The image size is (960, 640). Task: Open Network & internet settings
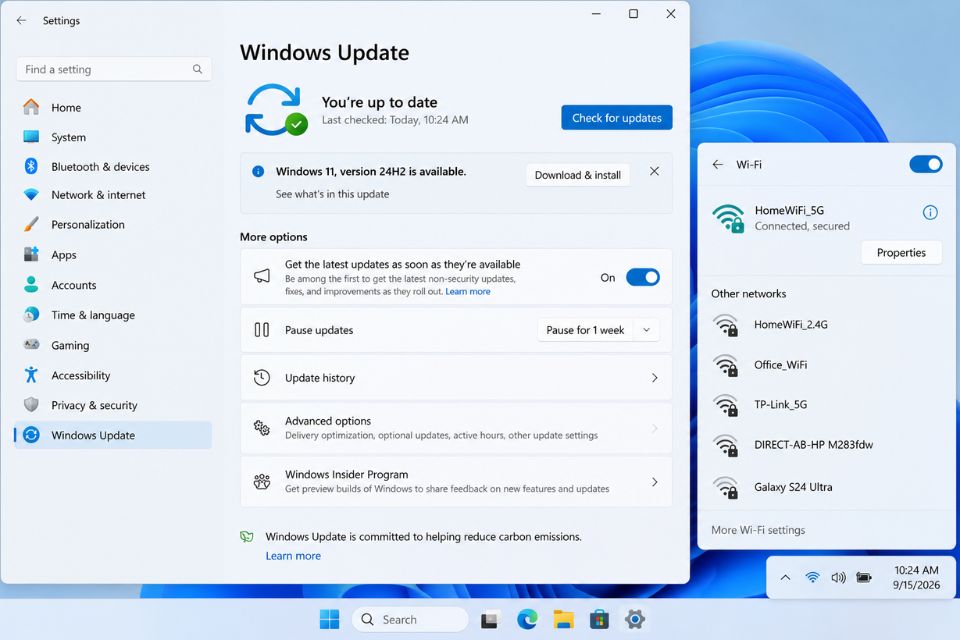[113, 195]
